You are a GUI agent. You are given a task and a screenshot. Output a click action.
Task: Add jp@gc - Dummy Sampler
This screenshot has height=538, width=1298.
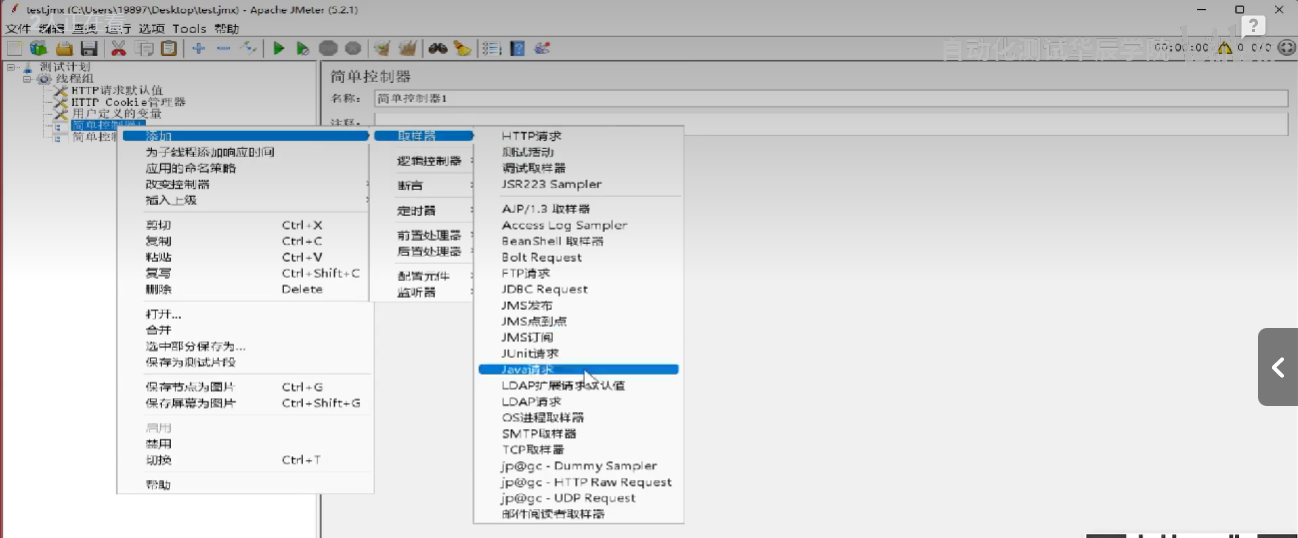click(578, 466)
